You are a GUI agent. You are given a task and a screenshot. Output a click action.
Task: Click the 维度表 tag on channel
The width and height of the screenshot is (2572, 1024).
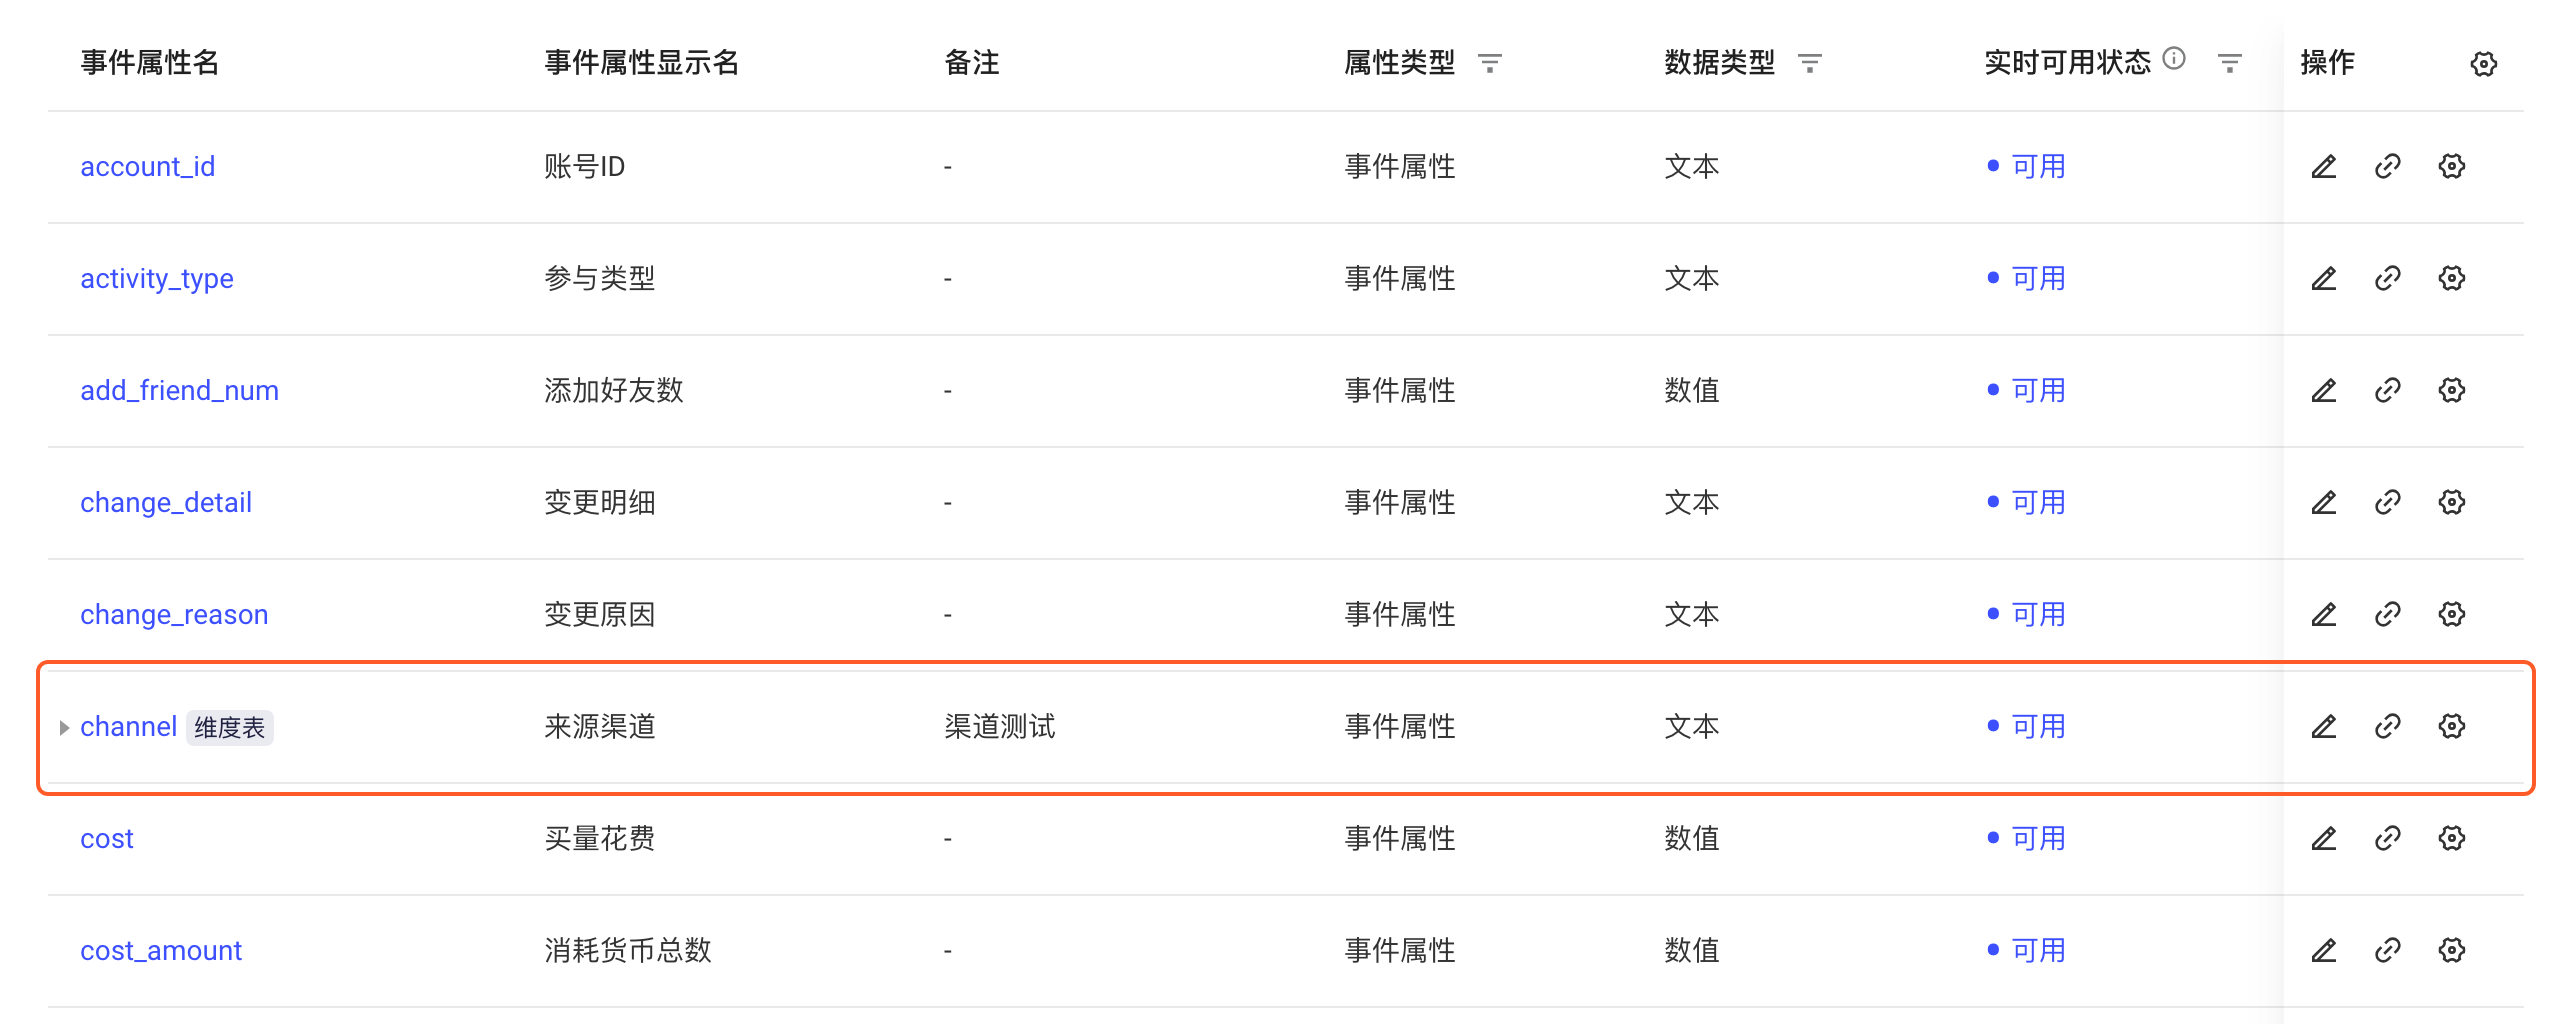click(x=230, y=727)
